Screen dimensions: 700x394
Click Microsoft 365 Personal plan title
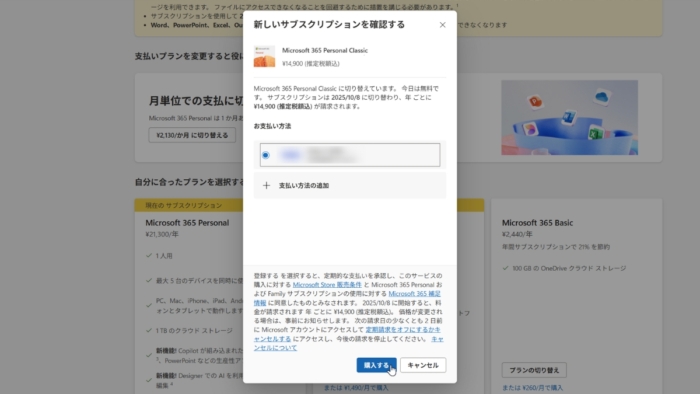(x=187, y=223)
